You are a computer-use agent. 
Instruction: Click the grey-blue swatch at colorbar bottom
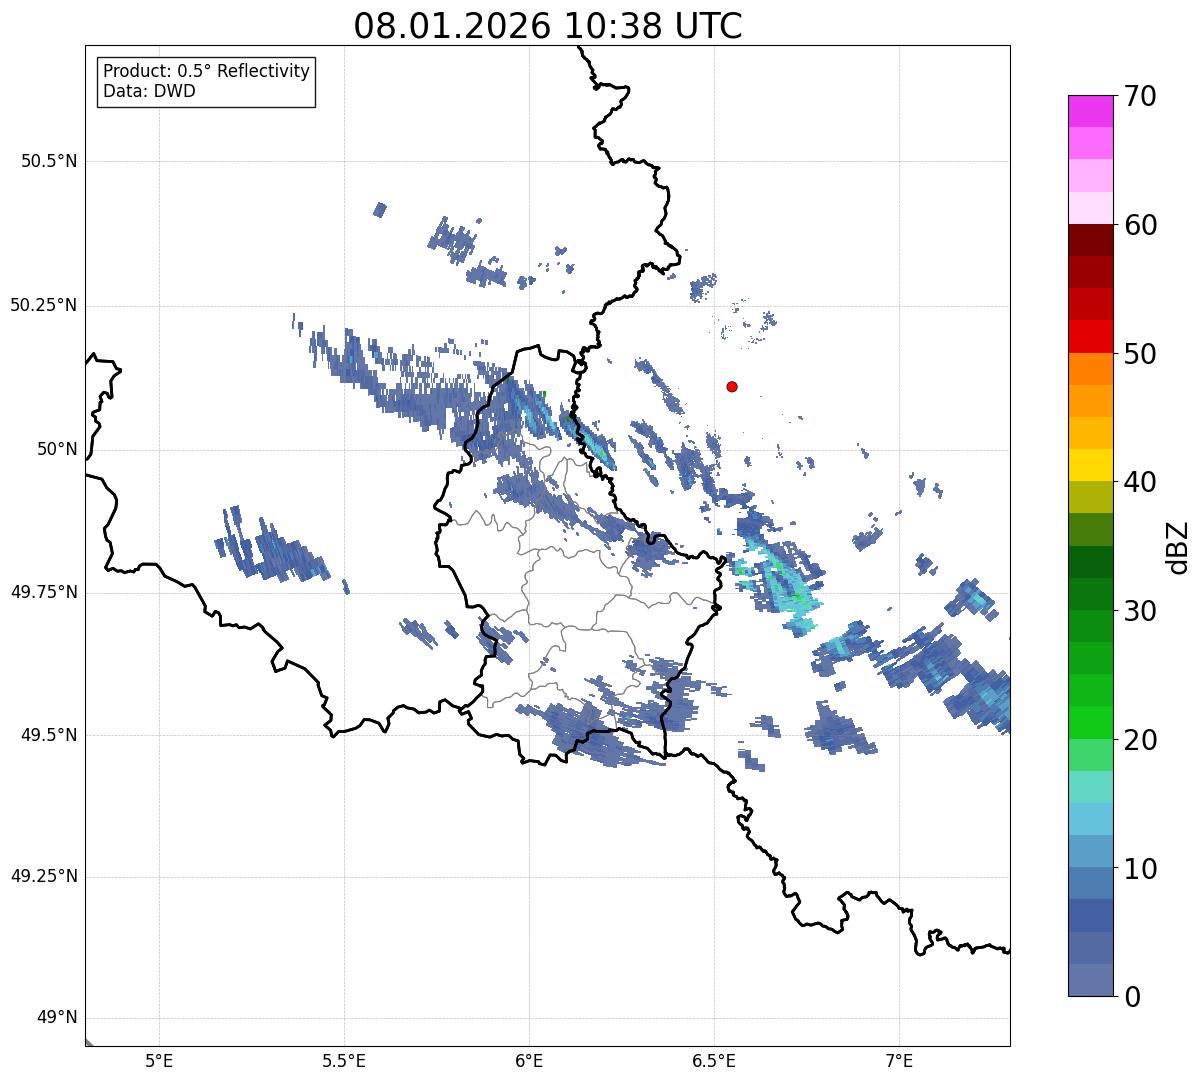1090,980
